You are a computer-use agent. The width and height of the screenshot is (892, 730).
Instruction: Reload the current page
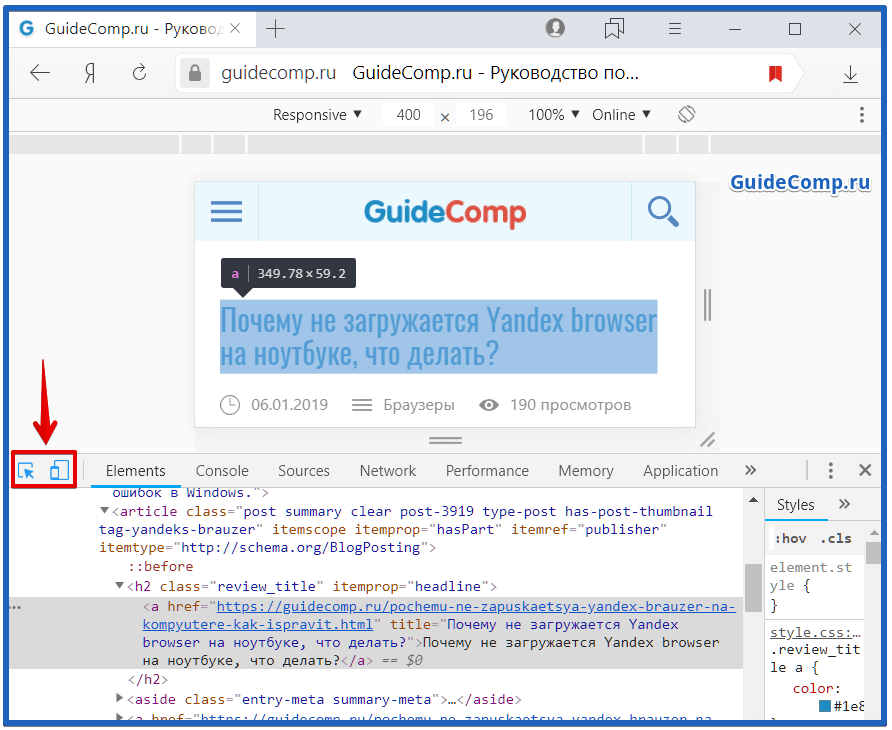click(139, 73)
